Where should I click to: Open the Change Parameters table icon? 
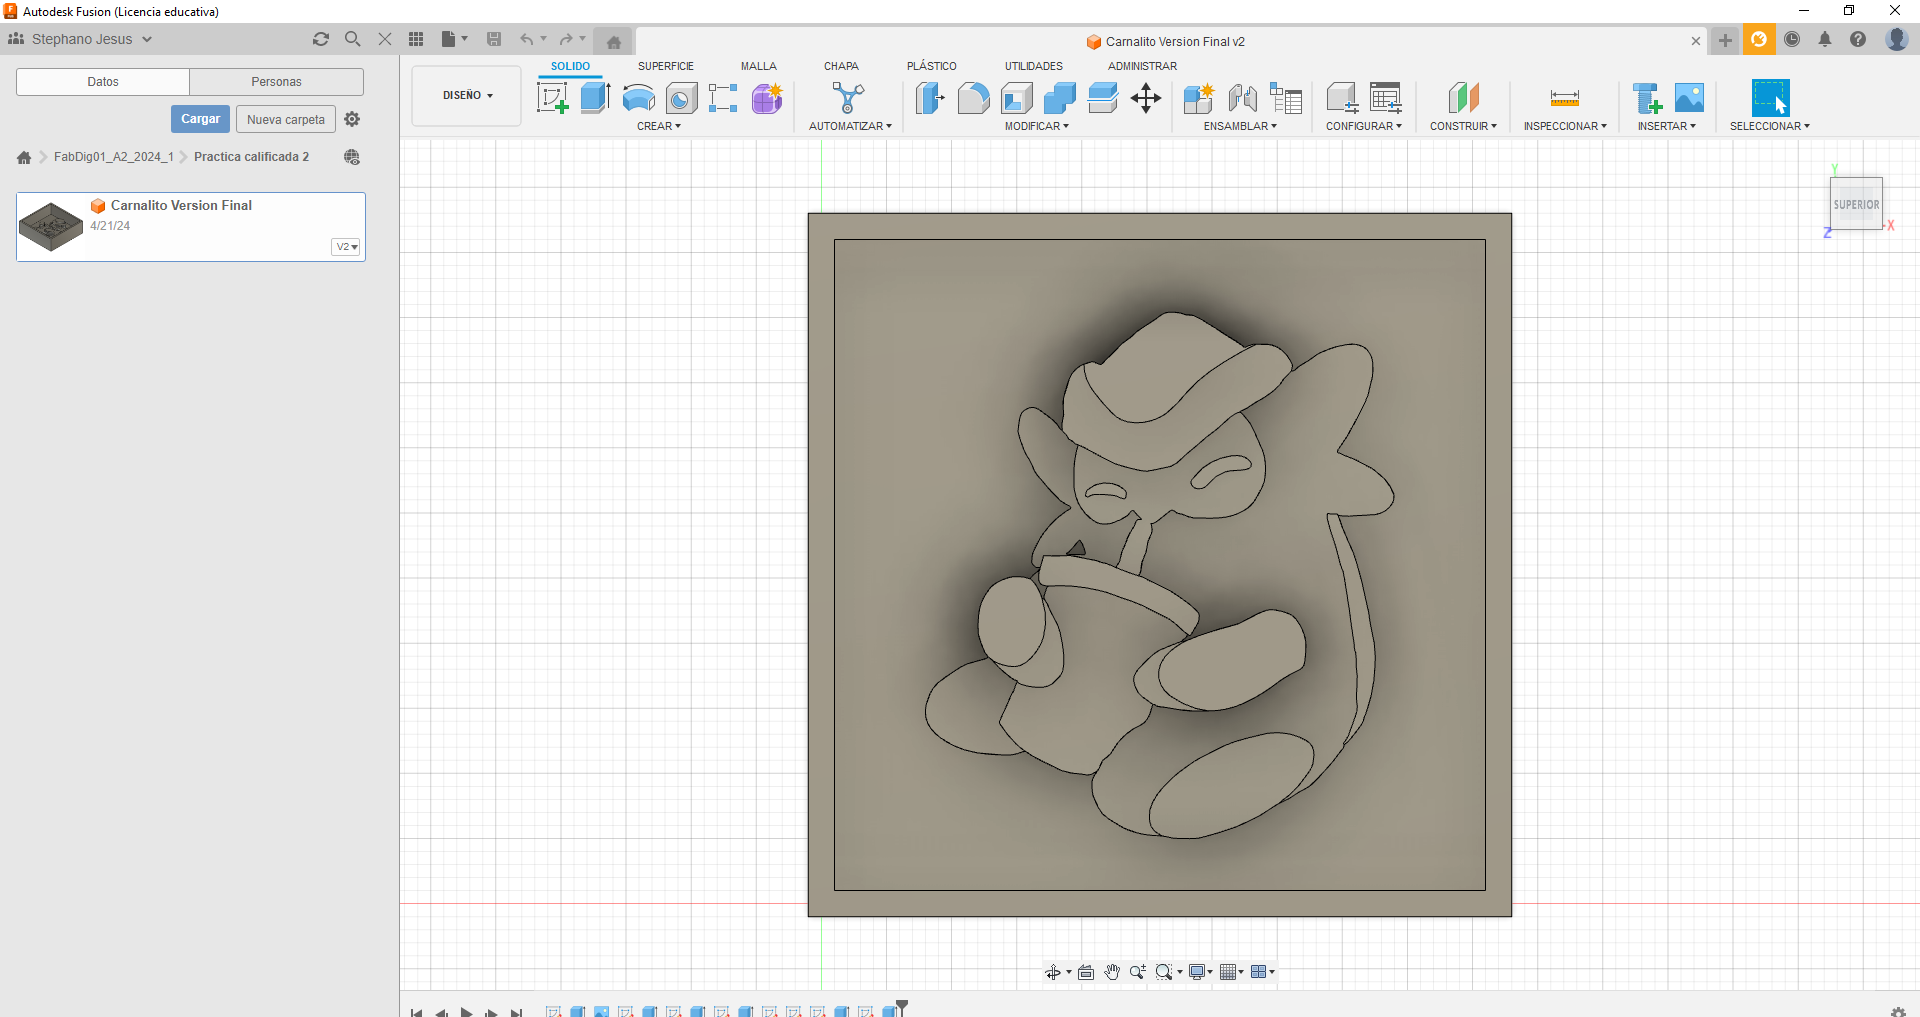coord(1286,98)
